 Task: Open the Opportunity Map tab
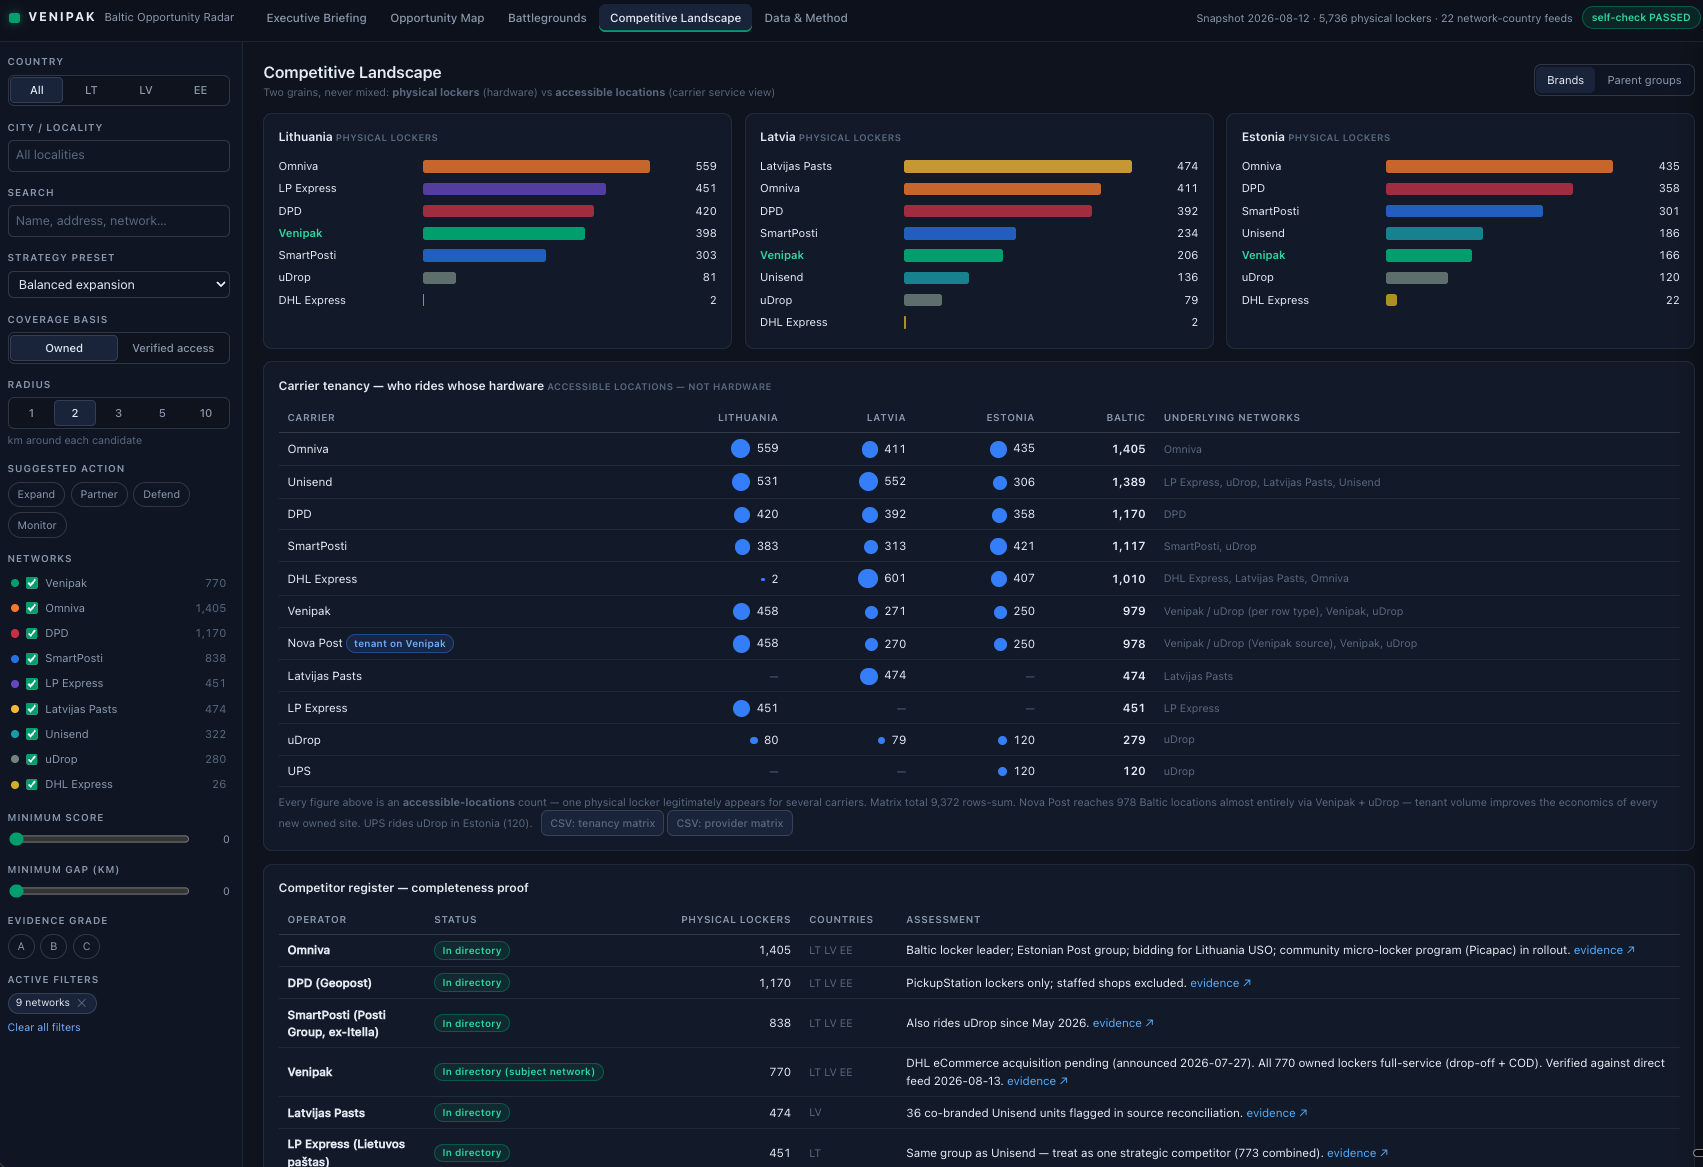point(437,18)
